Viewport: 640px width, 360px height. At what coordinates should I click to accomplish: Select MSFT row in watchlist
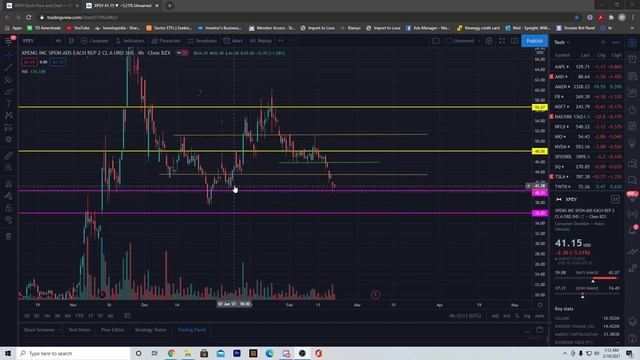tap(587, 107)
